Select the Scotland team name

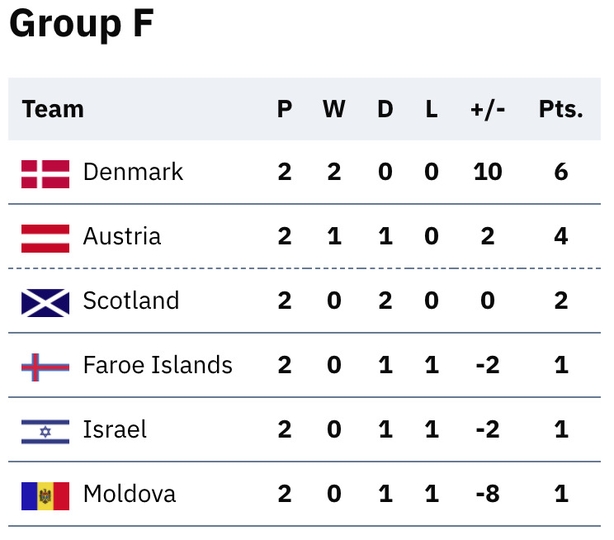click(x=131, y=300)
